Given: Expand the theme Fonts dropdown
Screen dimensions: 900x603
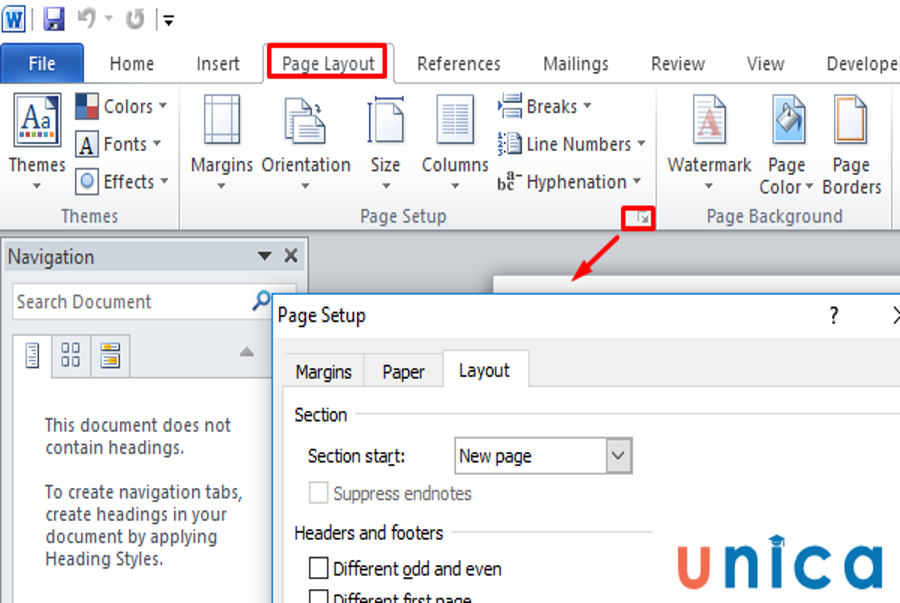Looking at the screenshot, I should tap(118, 143).
